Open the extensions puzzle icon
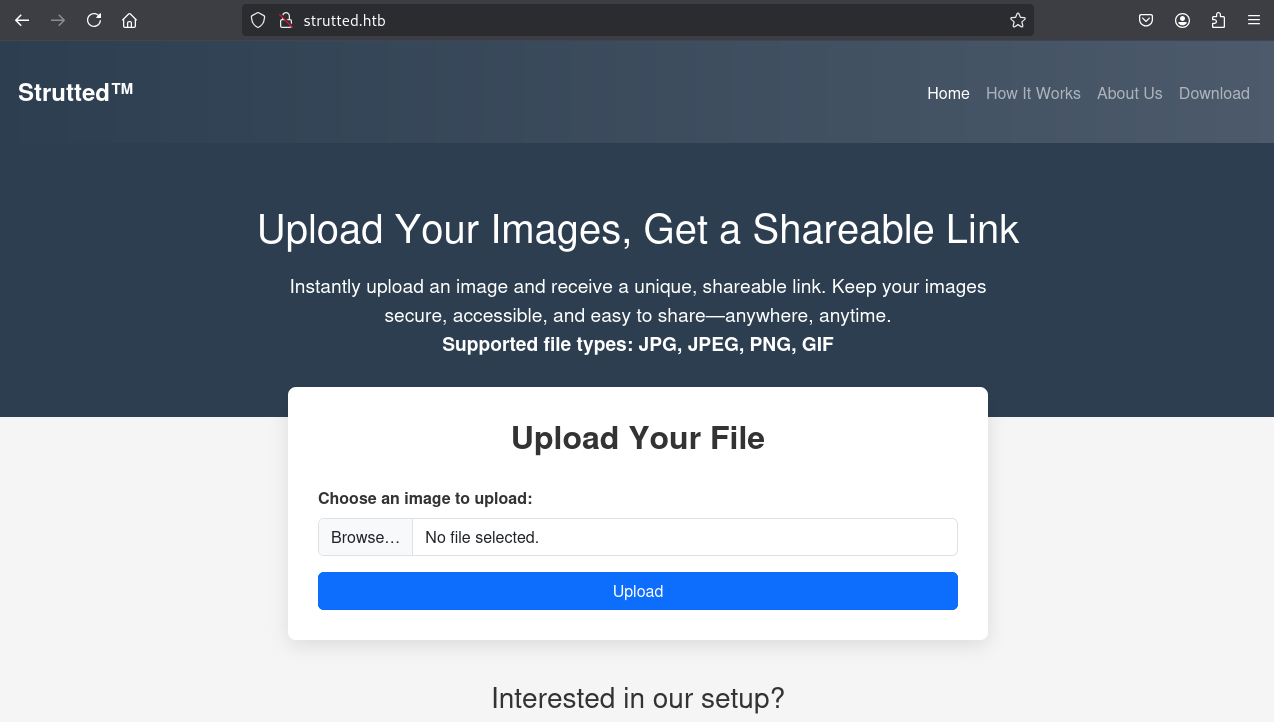The height and width of the screenshot is (722, 1274). [1218, 20]
